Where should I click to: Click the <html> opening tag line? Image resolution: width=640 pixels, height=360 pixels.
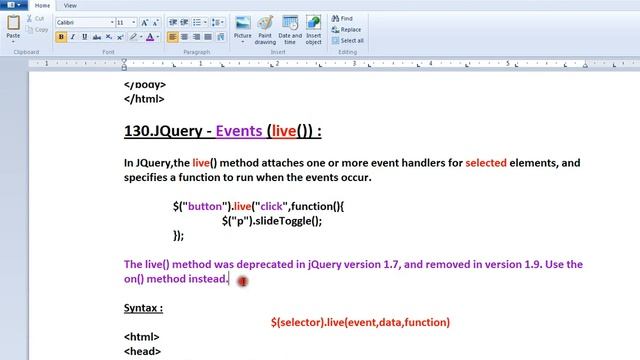pos(142,337)
